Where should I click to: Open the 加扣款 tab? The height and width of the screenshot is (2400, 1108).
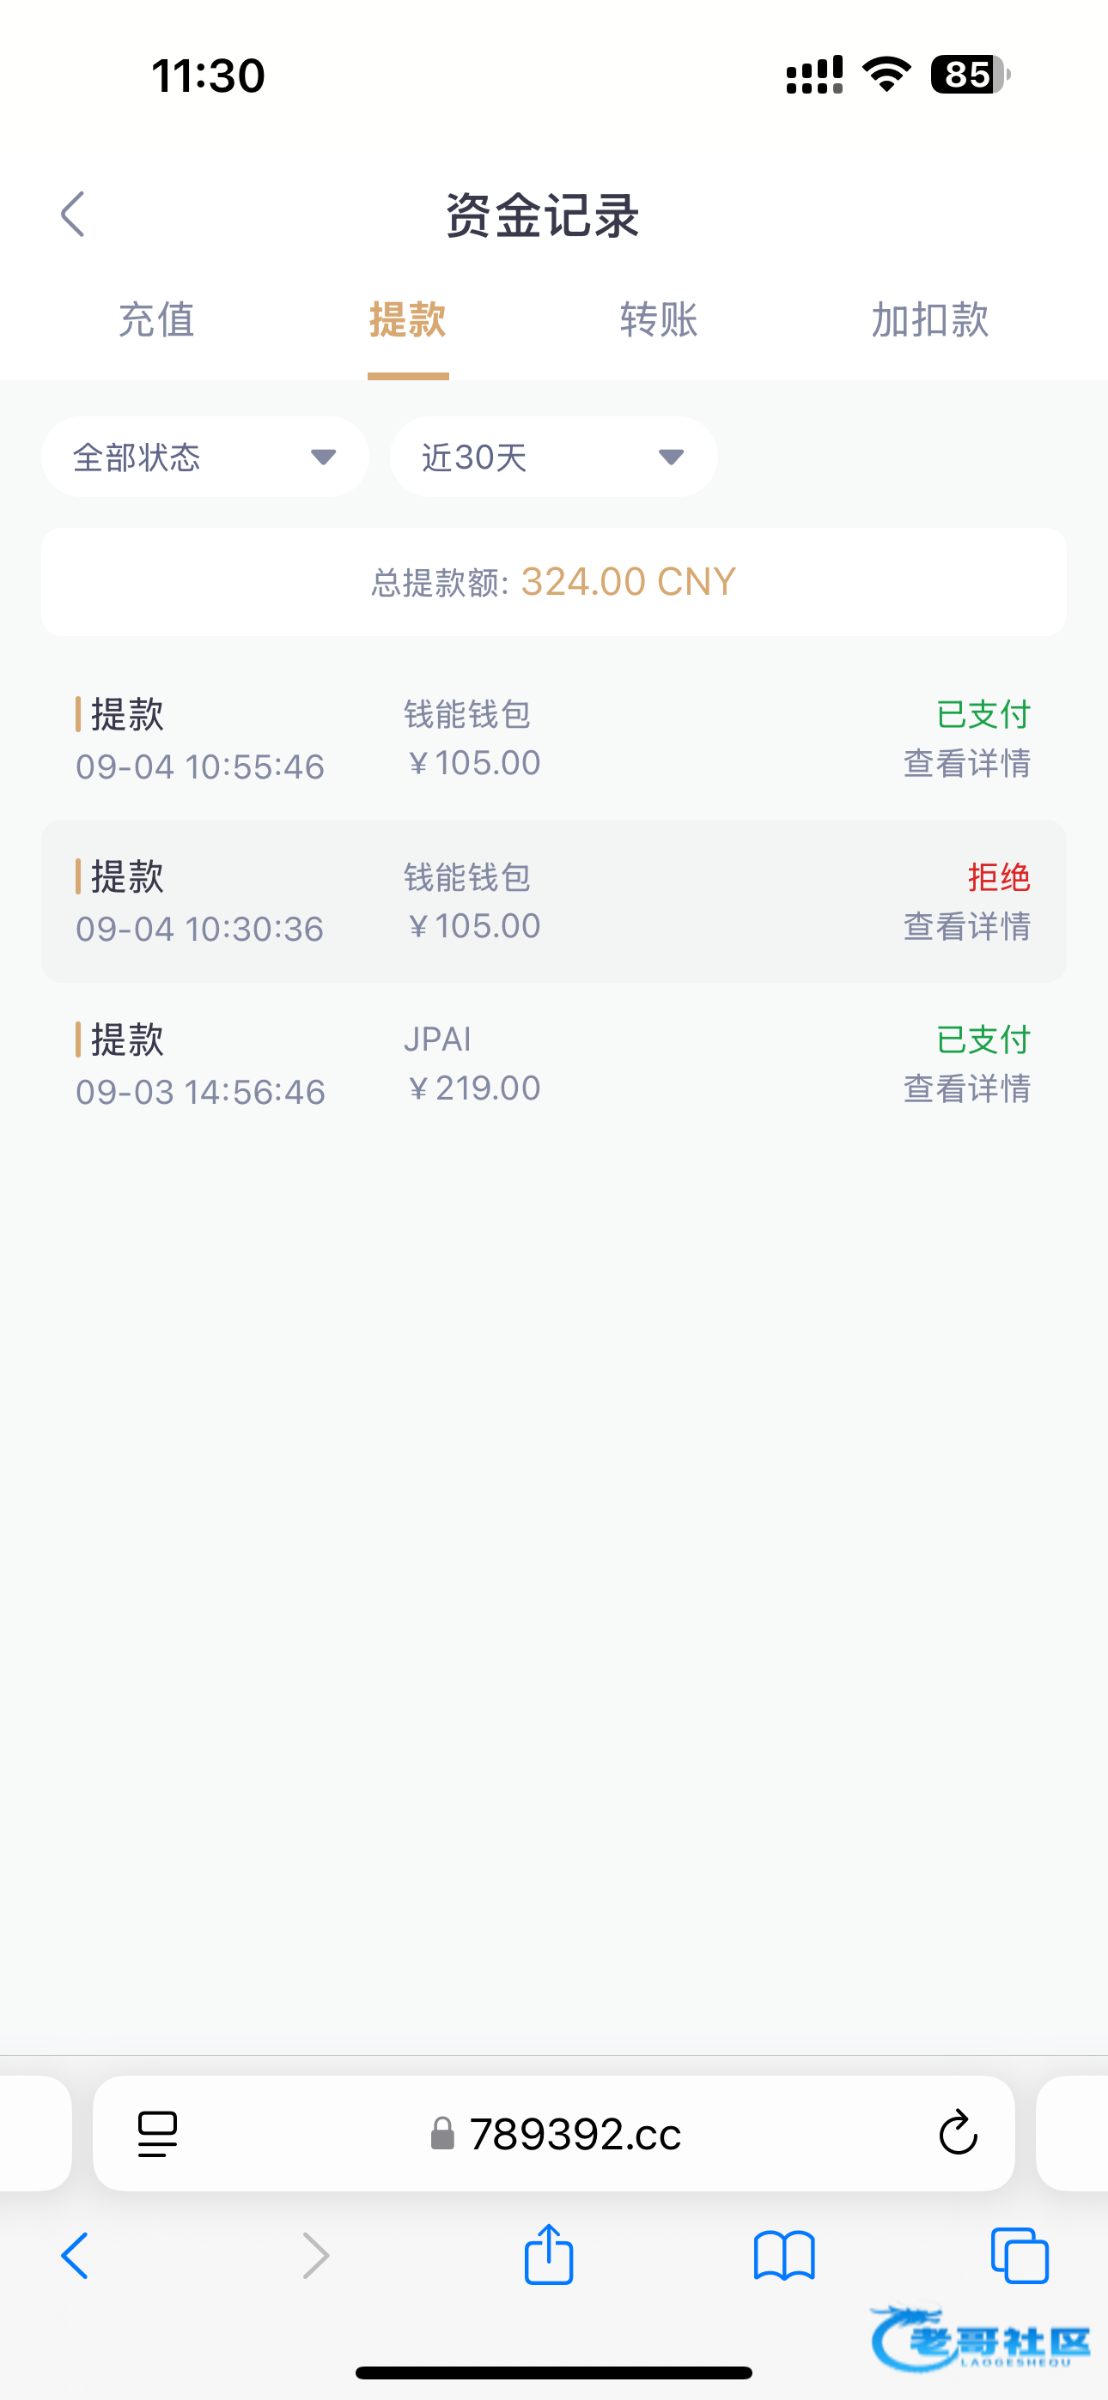930,320
